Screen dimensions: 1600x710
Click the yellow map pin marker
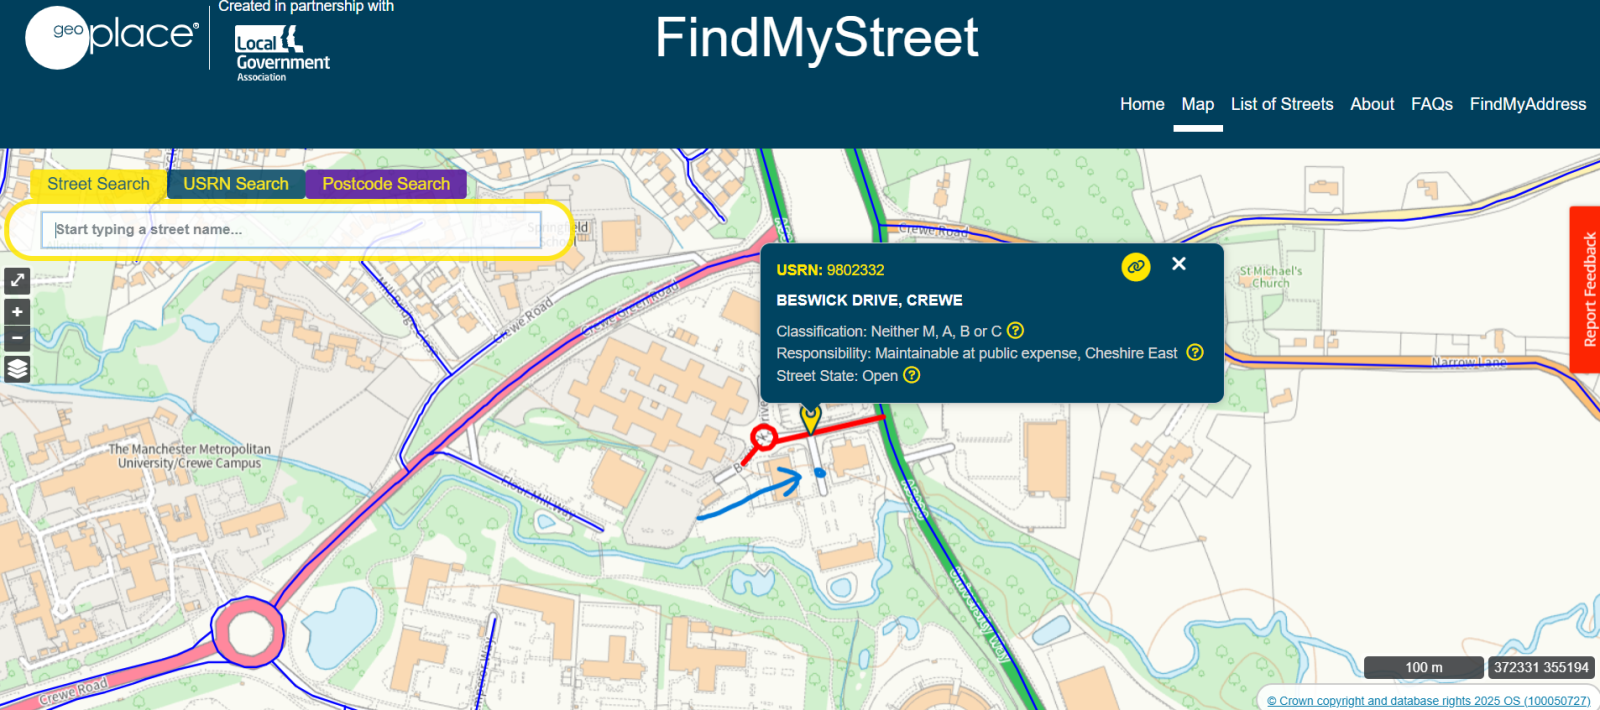point(810,418)
